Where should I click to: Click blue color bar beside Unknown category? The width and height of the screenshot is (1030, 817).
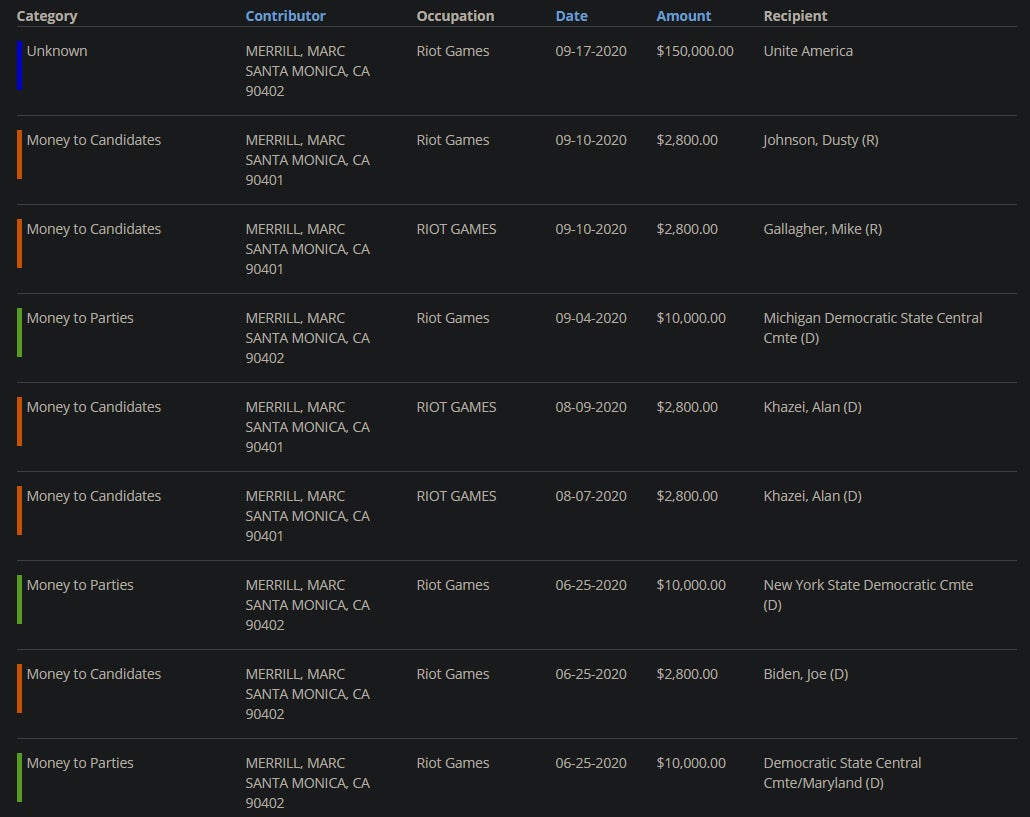(x=19, y=65)
